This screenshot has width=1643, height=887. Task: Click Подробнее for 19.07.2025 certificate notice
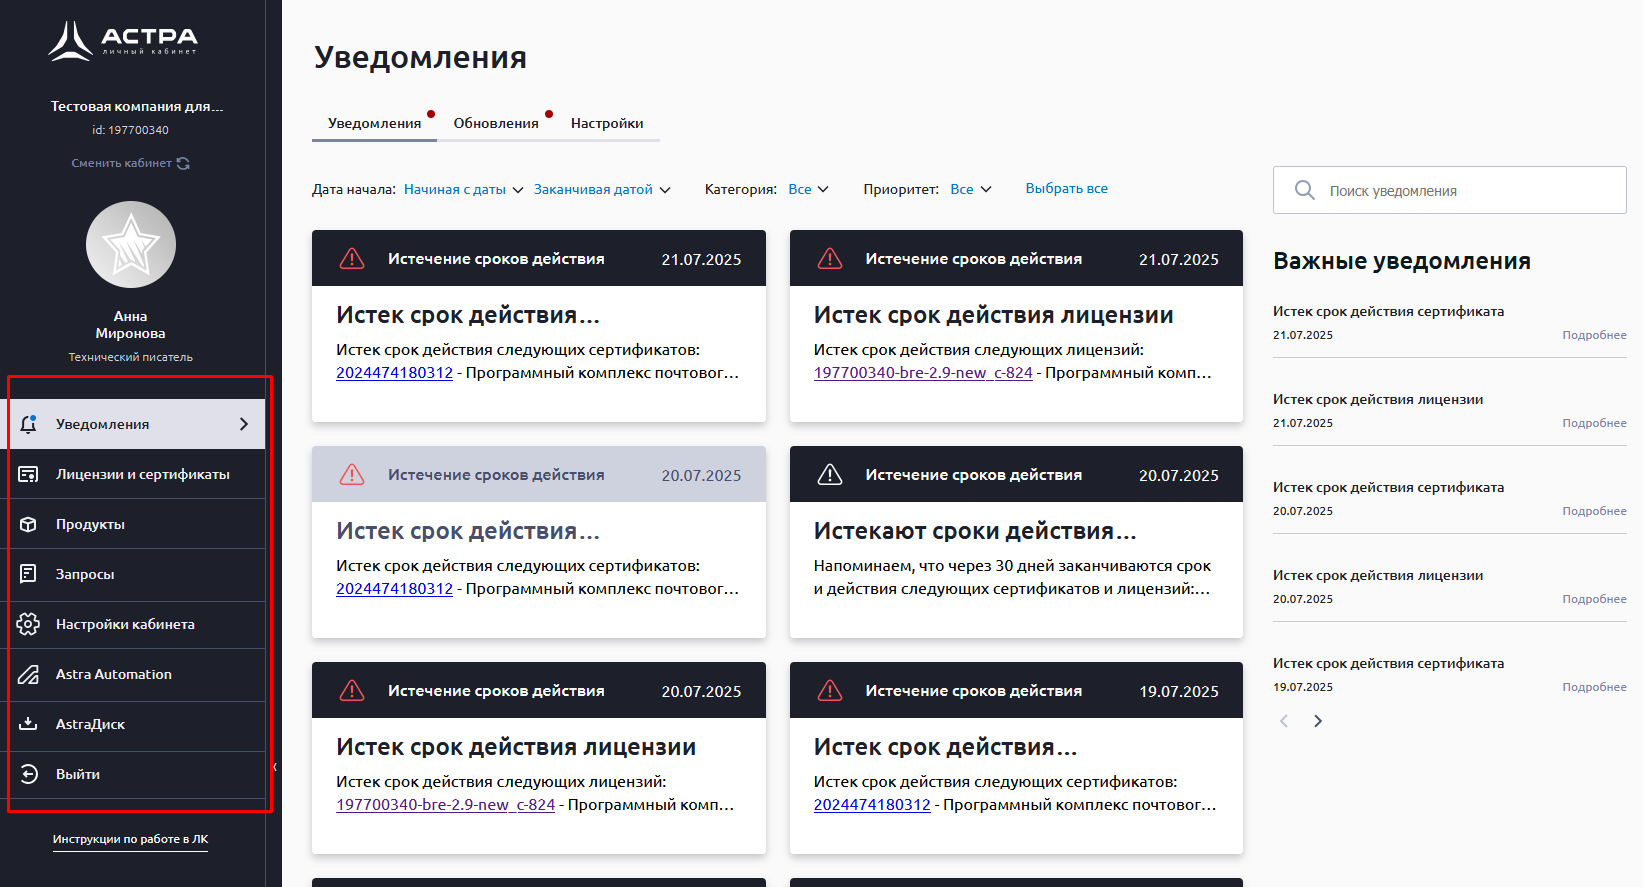coord(1594,687)
